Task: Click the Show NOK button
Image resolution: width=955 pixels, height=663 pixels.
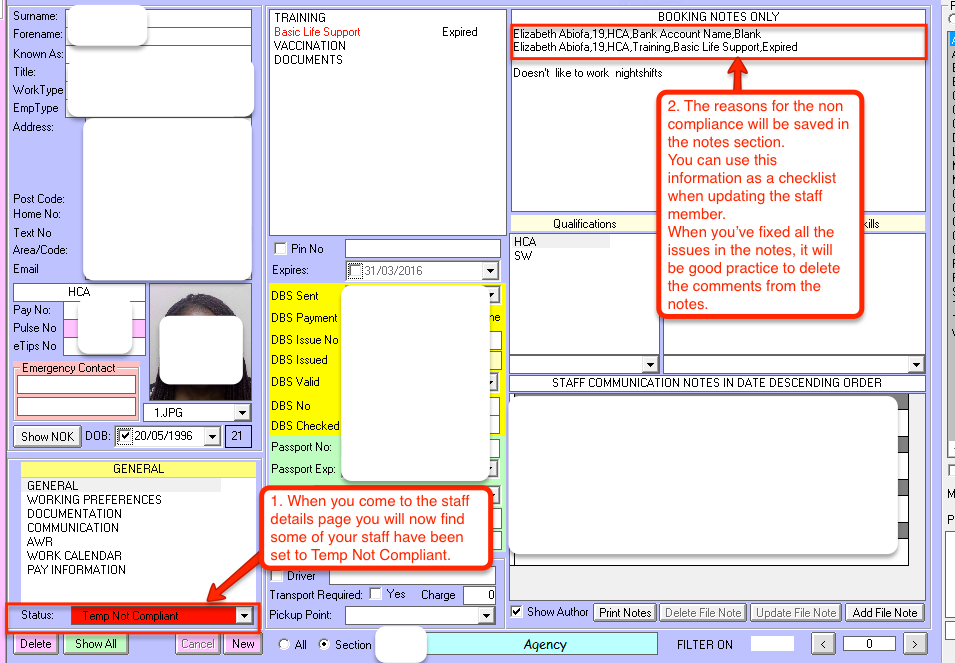Action: click(48, 436)
